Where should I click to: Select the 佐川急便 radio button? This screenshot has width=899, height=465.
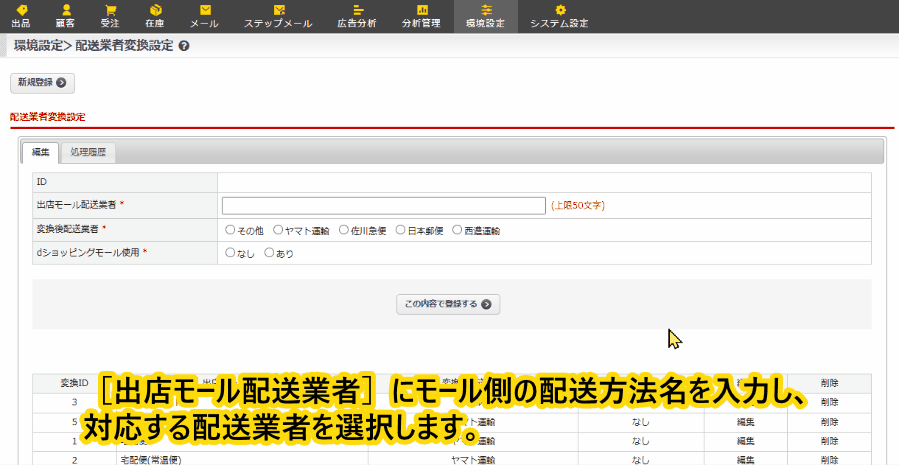click(x=343, y=230)
